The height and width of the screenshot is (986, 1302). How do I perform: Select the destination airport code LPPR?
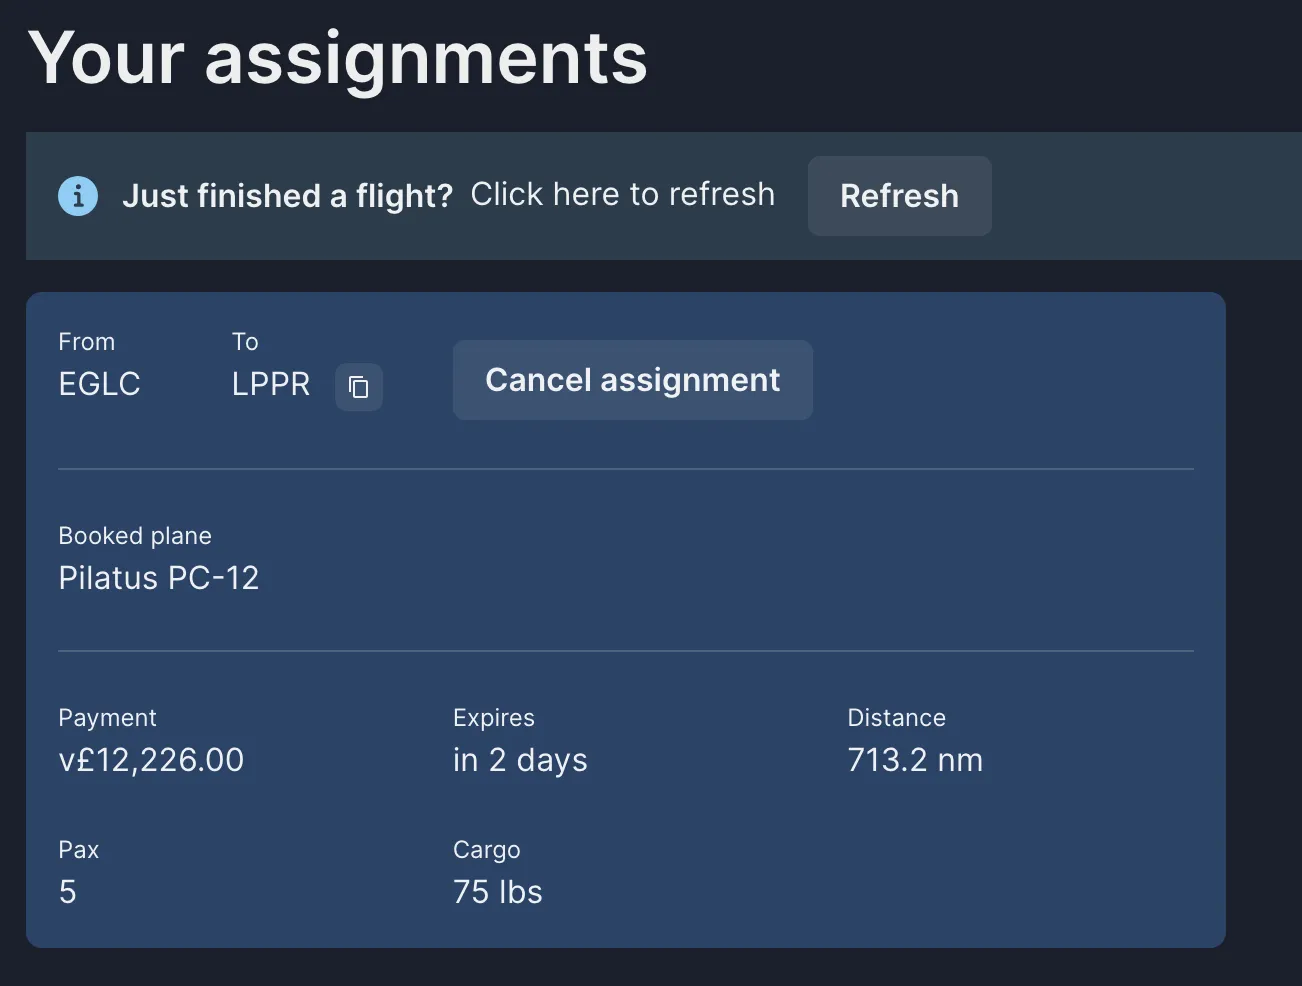(270, 384)
